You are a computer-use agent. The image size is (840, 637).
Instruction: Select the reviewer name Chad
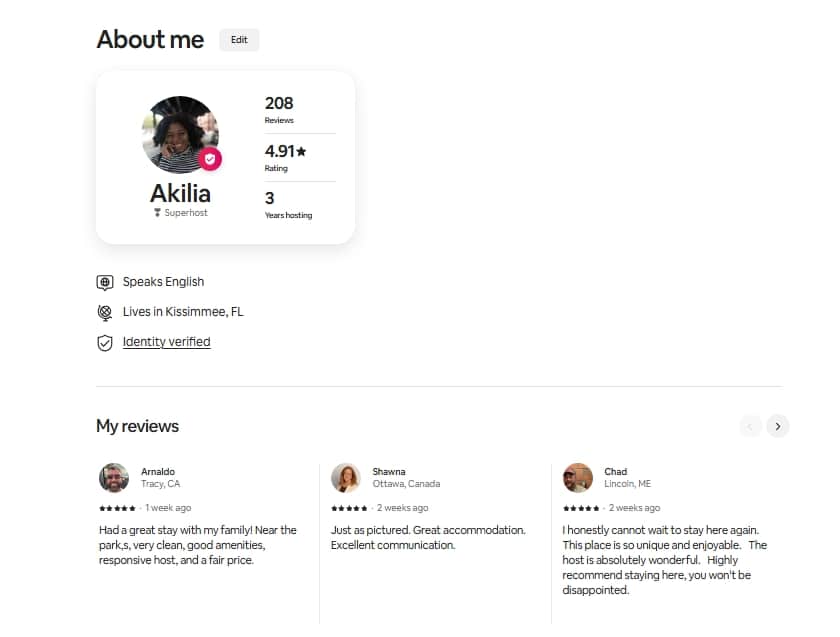(616, 471)
